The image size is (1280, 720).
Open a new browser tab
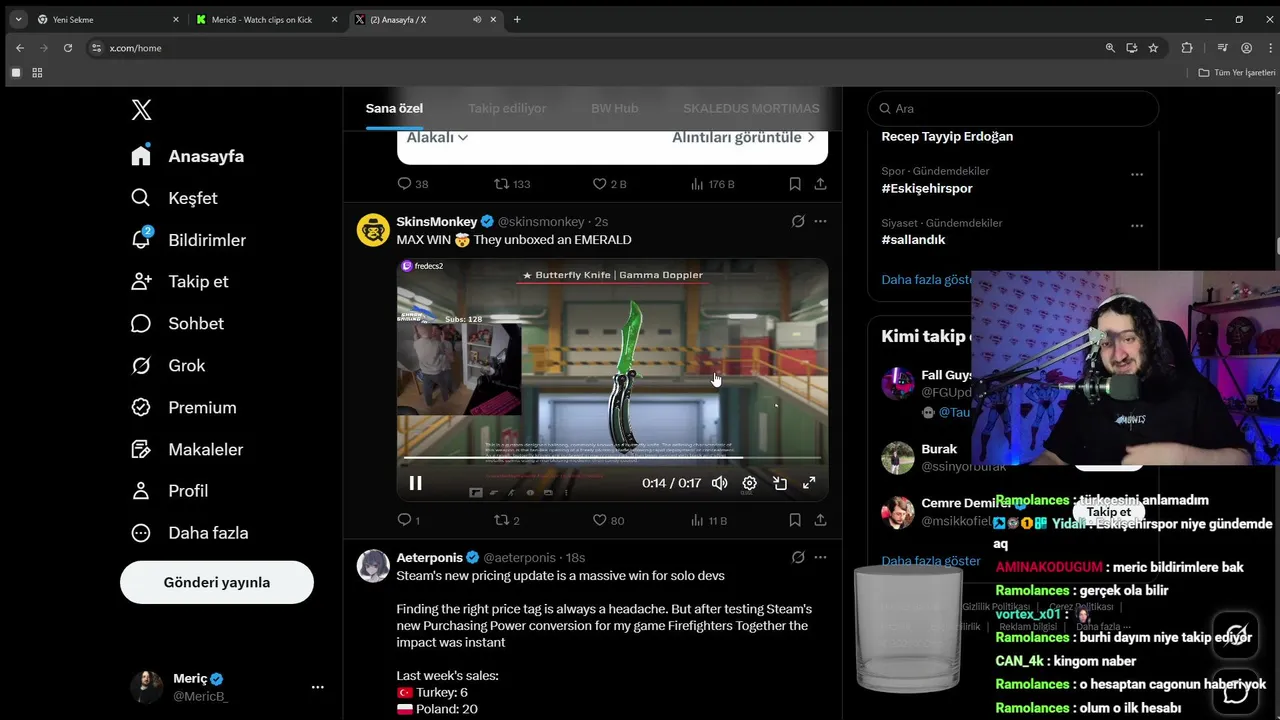point(517,19)
